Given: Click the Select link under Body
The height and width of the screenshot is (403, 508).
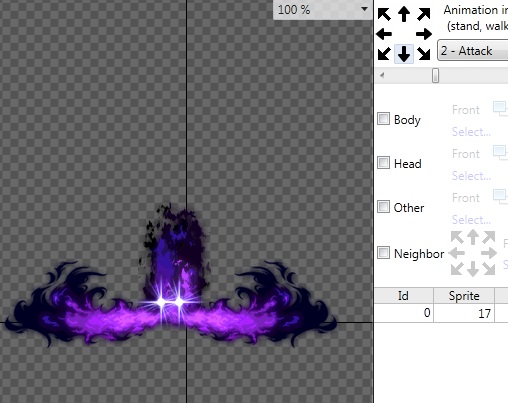Looking at the screenshot, I should [471, 132].
